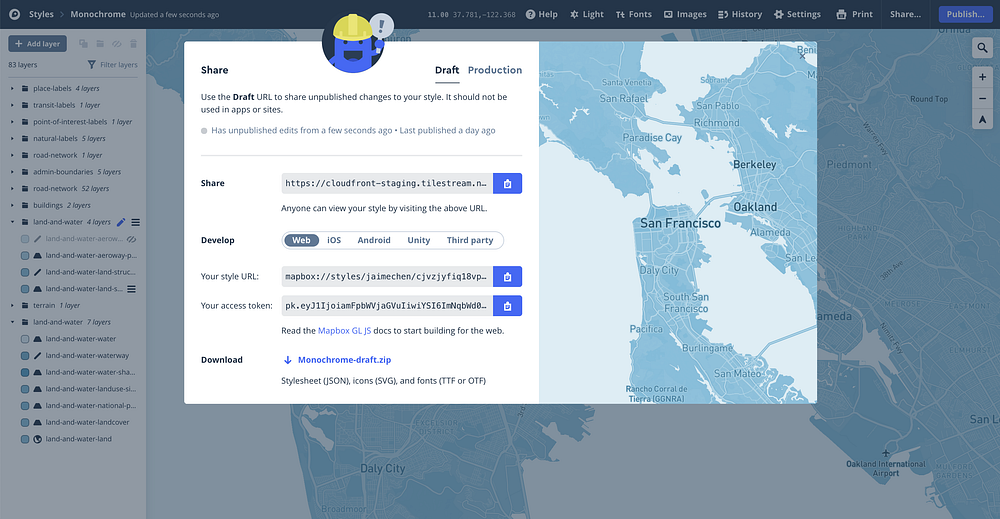Expand the buildings group arrow

(x=12, y=205)
